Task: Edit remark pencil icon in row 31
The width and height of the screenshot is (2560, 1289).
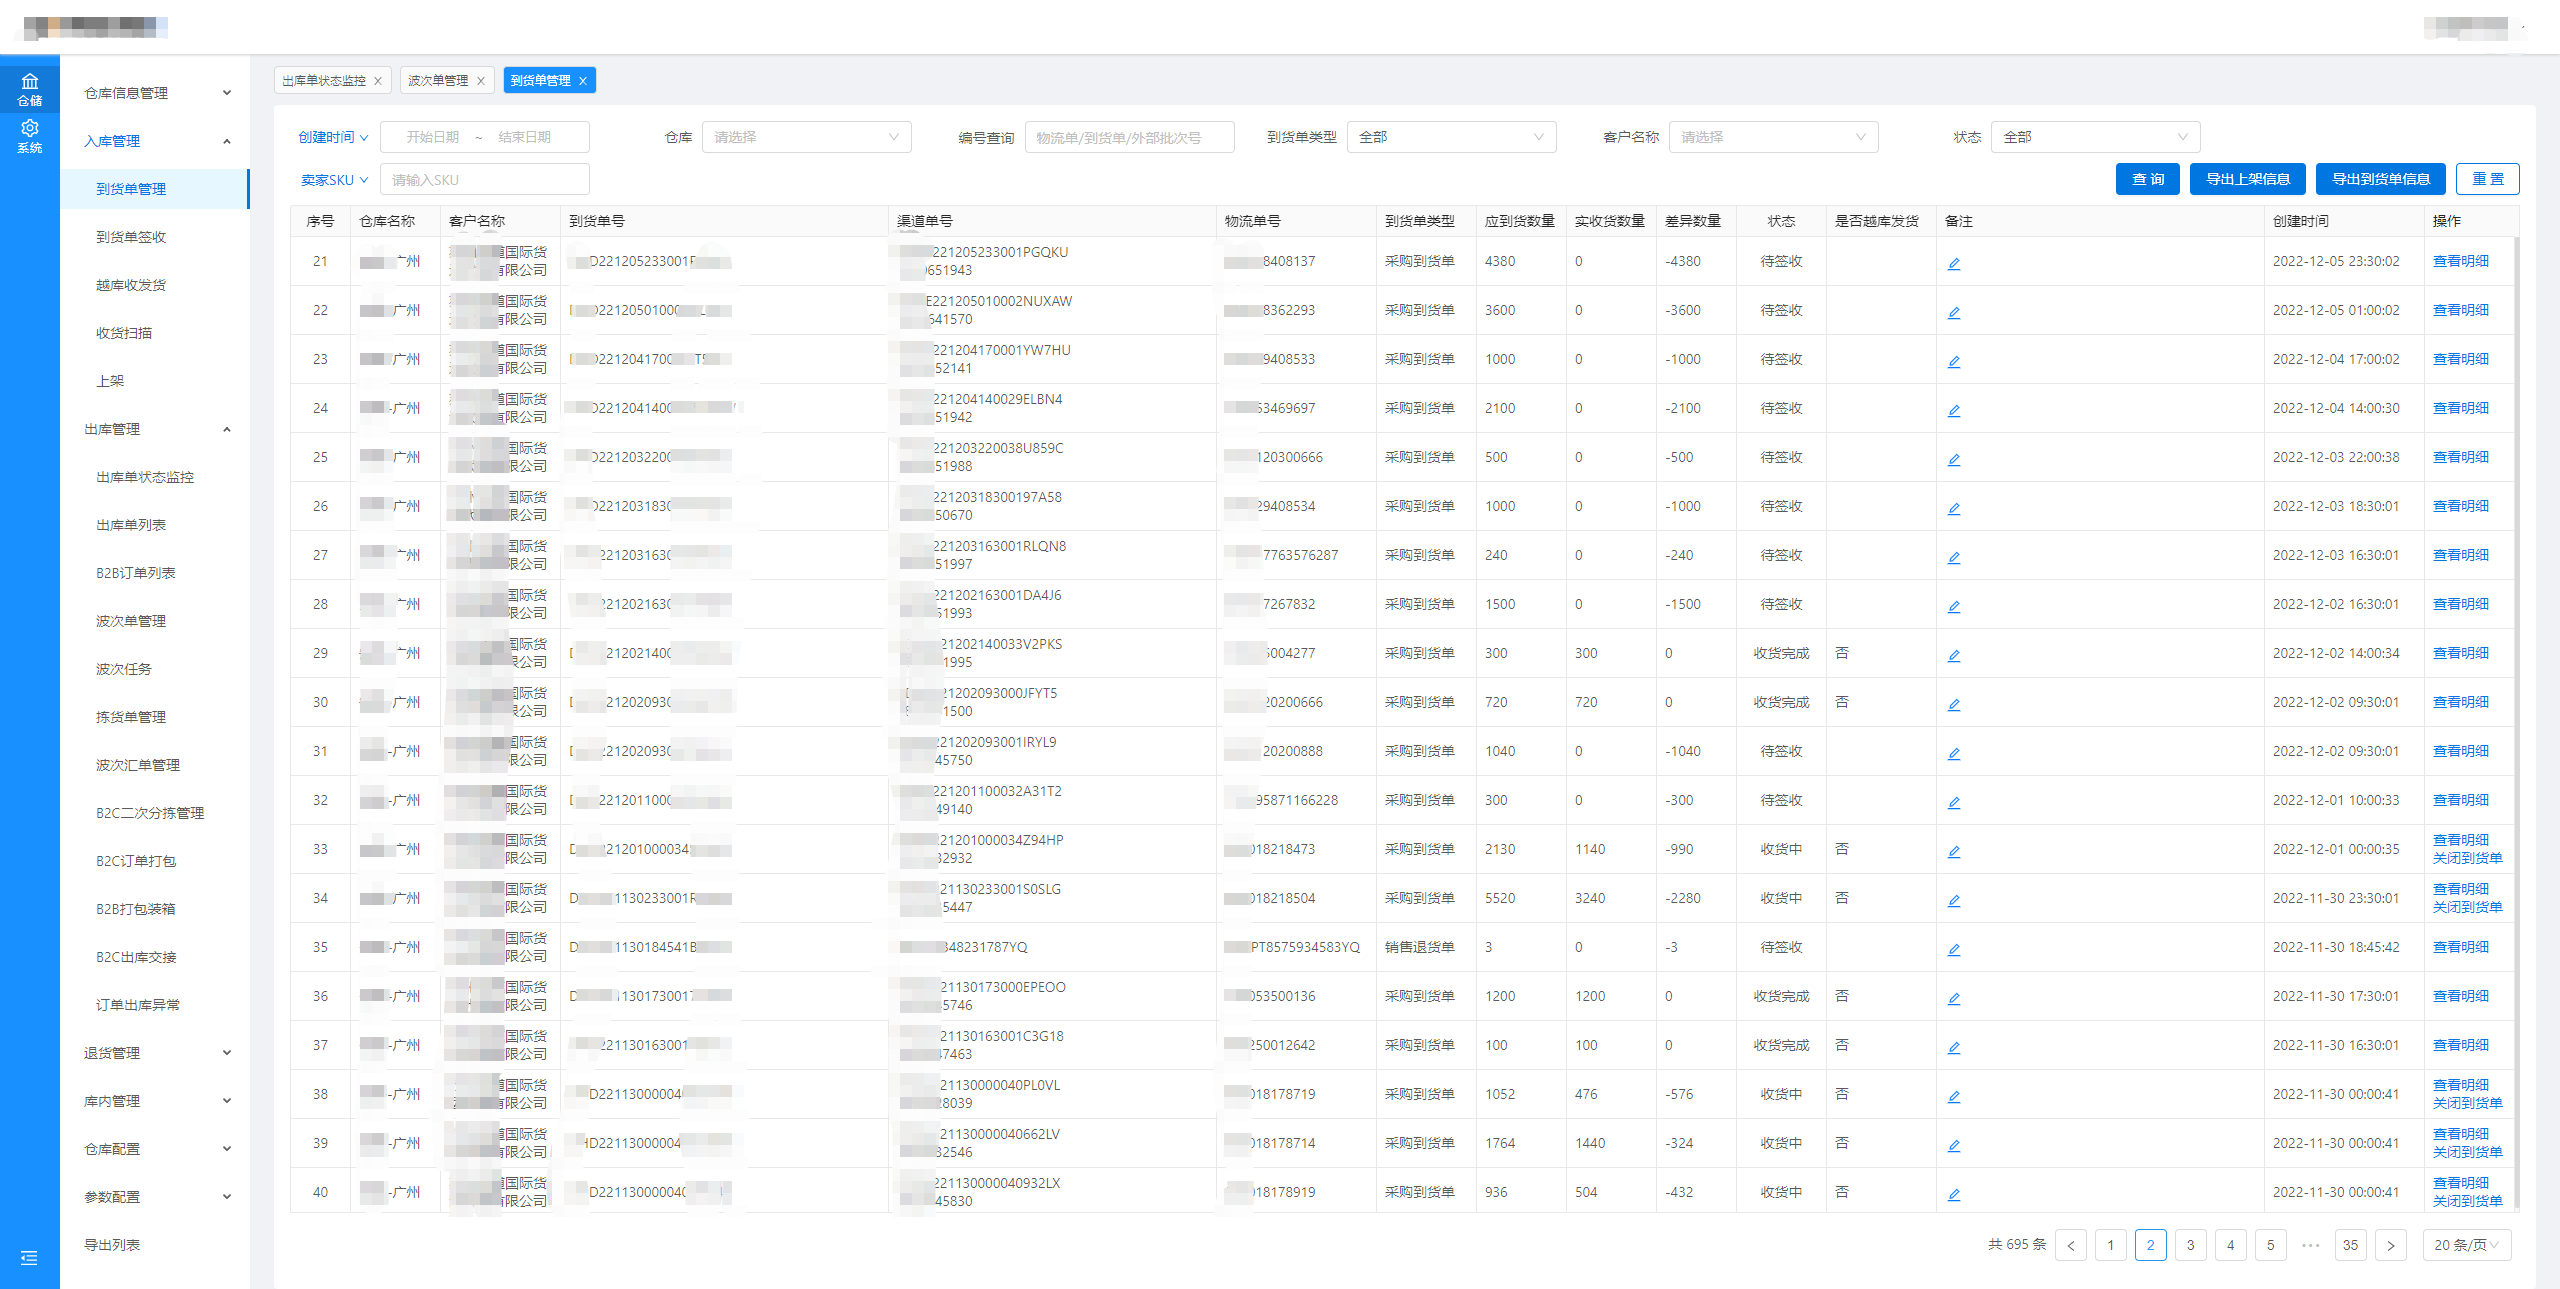Action: (x=1954, y=753)
